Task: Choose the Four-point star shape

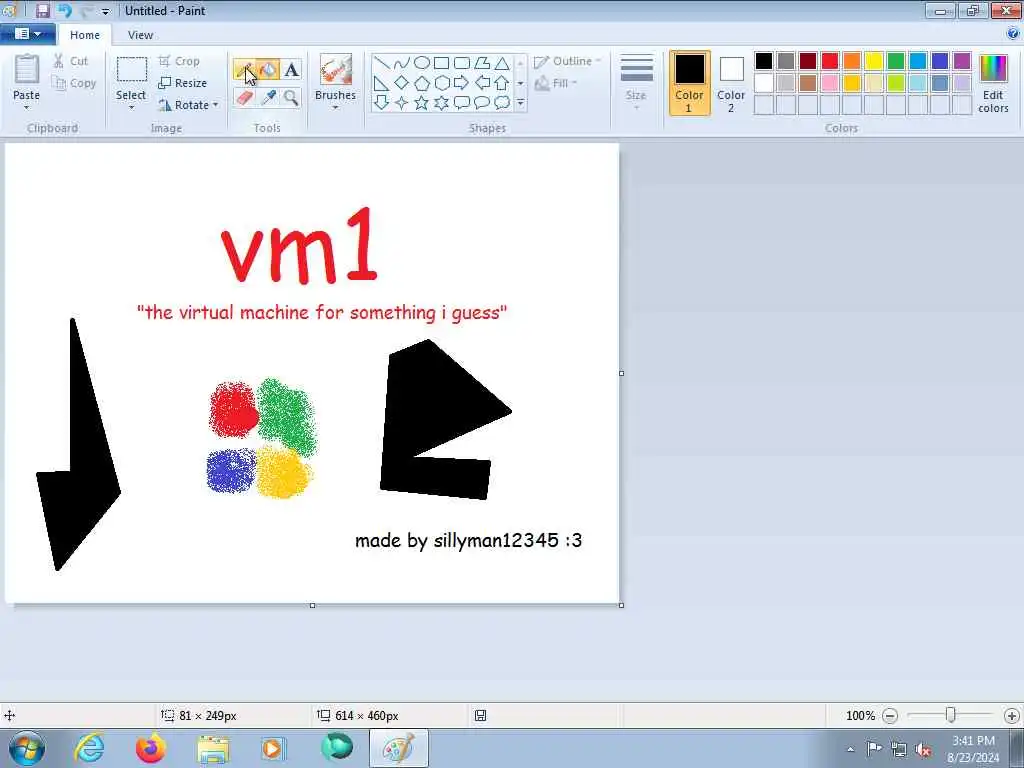Action: (x=402, y=103)
